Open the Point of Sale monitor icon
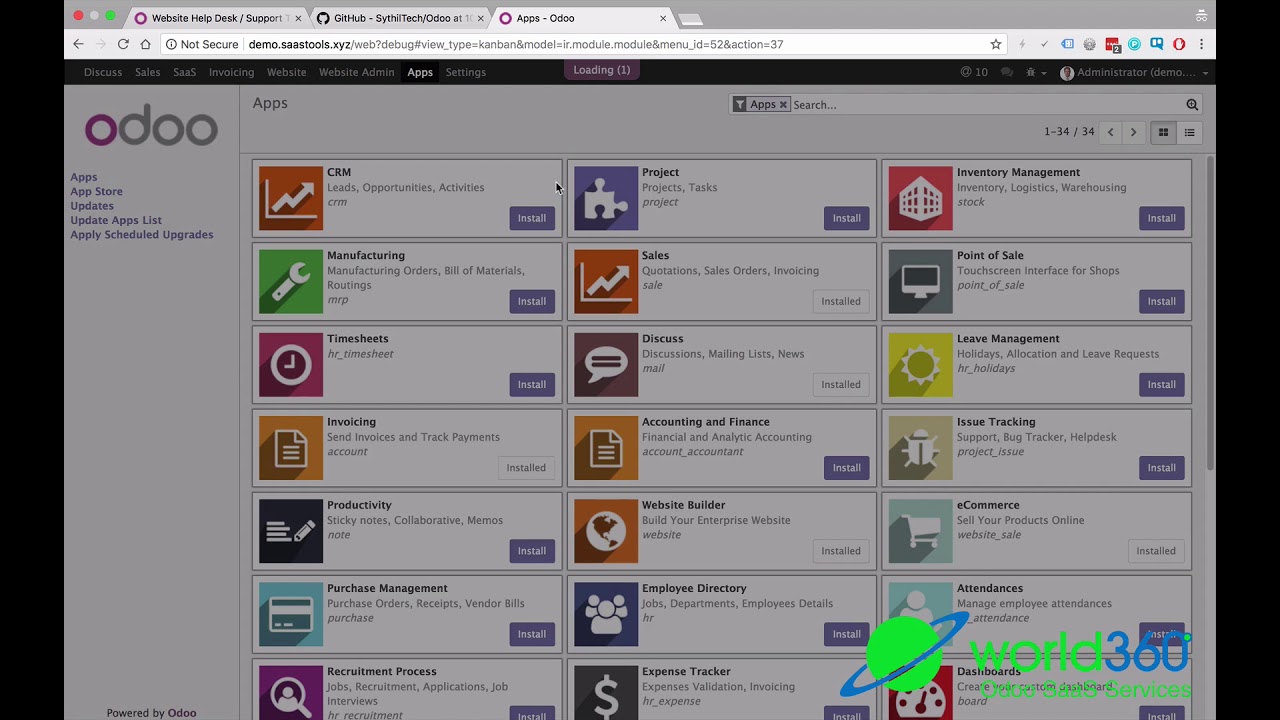This screenshot has width=1280, height=720. click(x=920, y=281)
